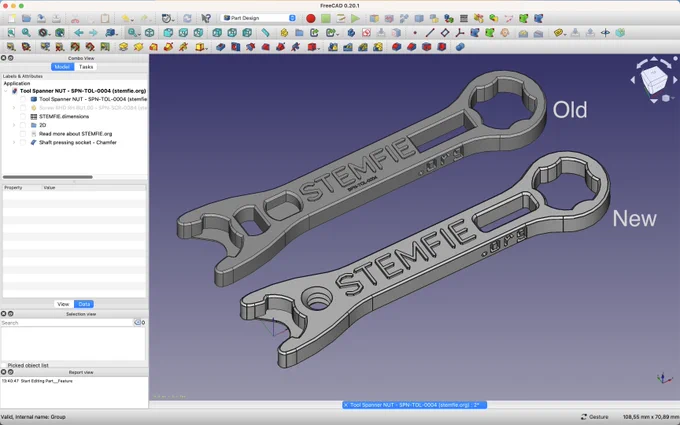This screenshot has width=680, height=425.
Task: Click the fit all zoom icon
Action: coord(11,33)
